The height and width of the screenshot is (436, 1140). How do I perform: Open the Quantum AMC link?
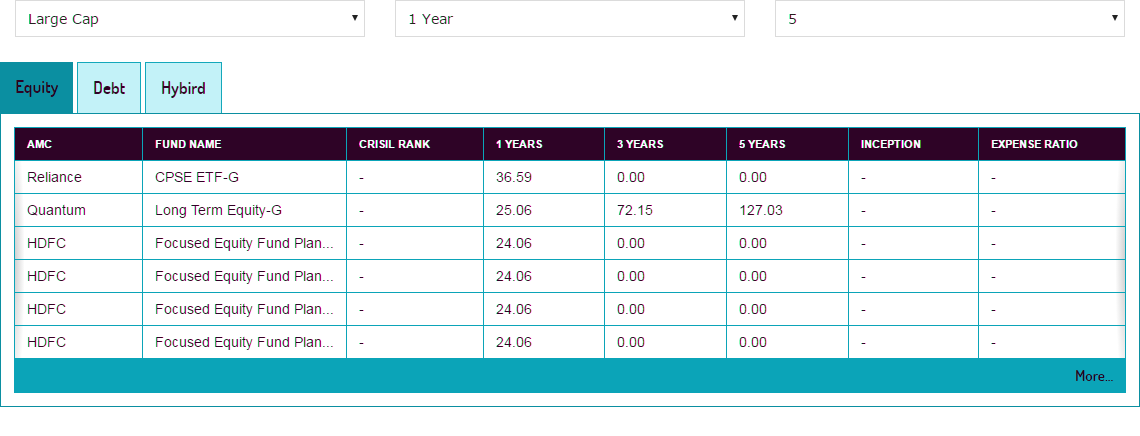(x=57, y=210)
